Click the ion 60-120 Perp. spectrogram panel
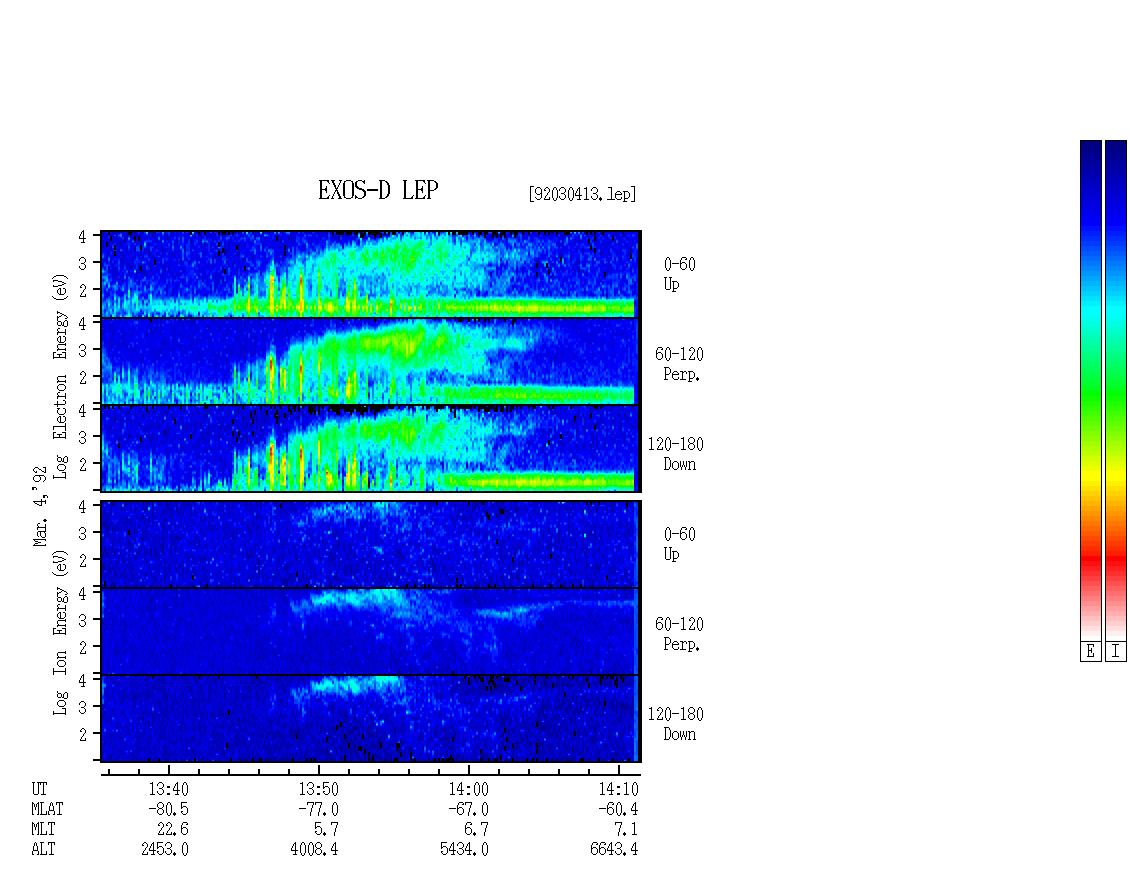The width and height of the screenshot is (1130, 875). click(370, 631)
